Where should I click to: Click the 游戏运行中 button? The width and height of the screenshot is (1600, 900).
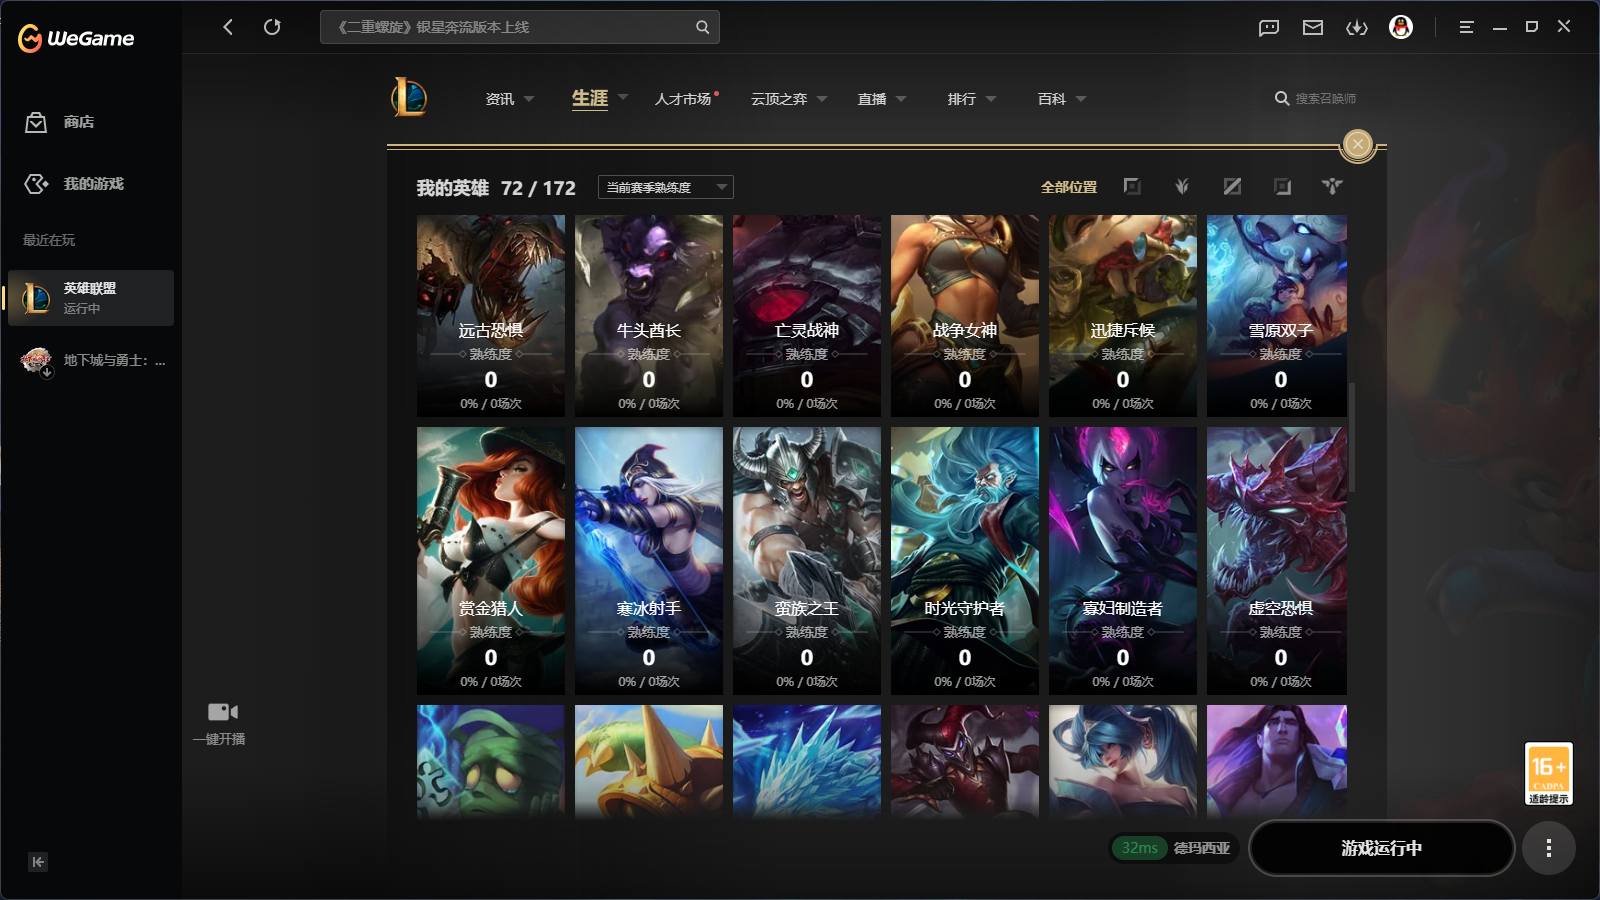point(1382,848)
